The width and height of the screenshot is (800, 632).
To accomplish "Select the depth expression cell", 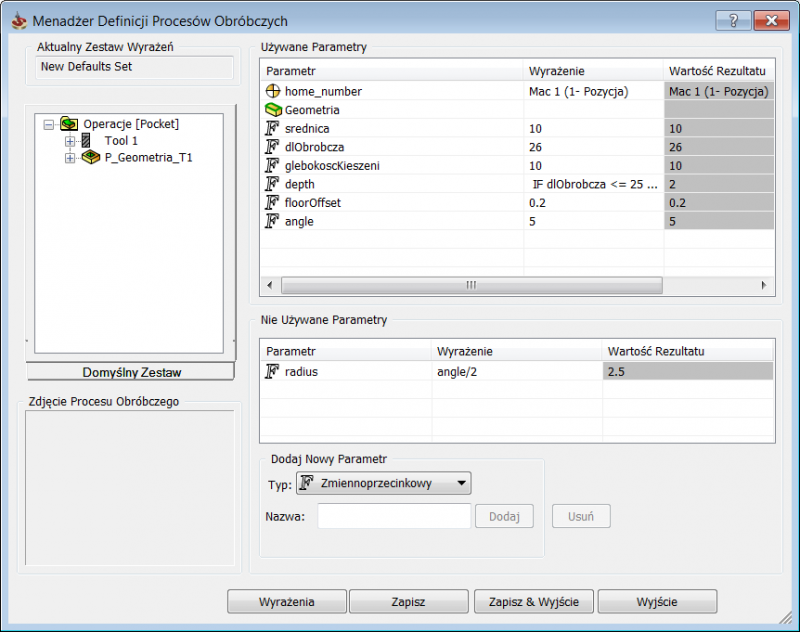I will 593,184.
